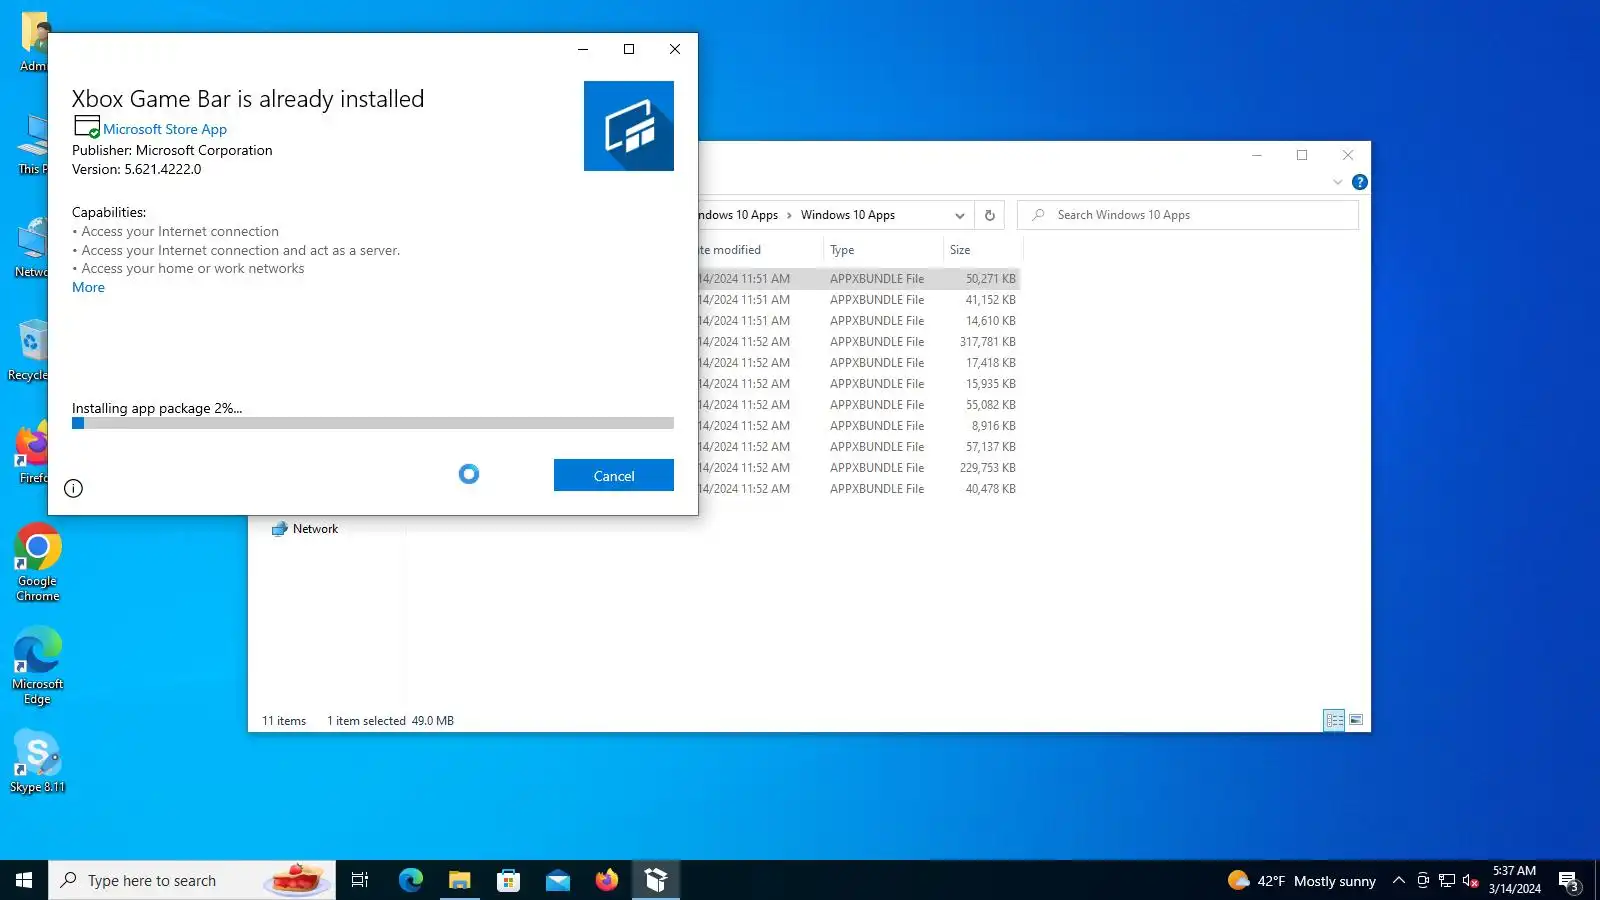The image size is (1600, 900).
Task: Open Microsoft Store from taskbar
Action: pos(508,880)
